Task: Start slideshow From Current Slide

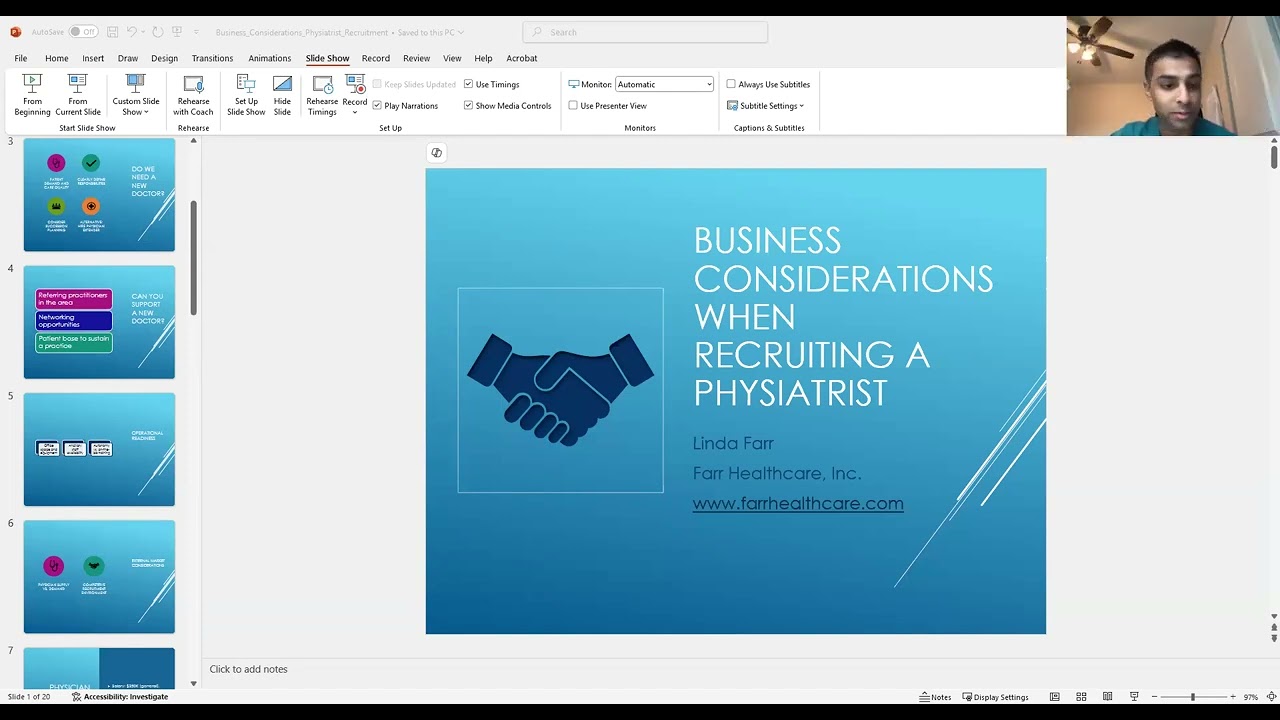Action: [77, 94]
